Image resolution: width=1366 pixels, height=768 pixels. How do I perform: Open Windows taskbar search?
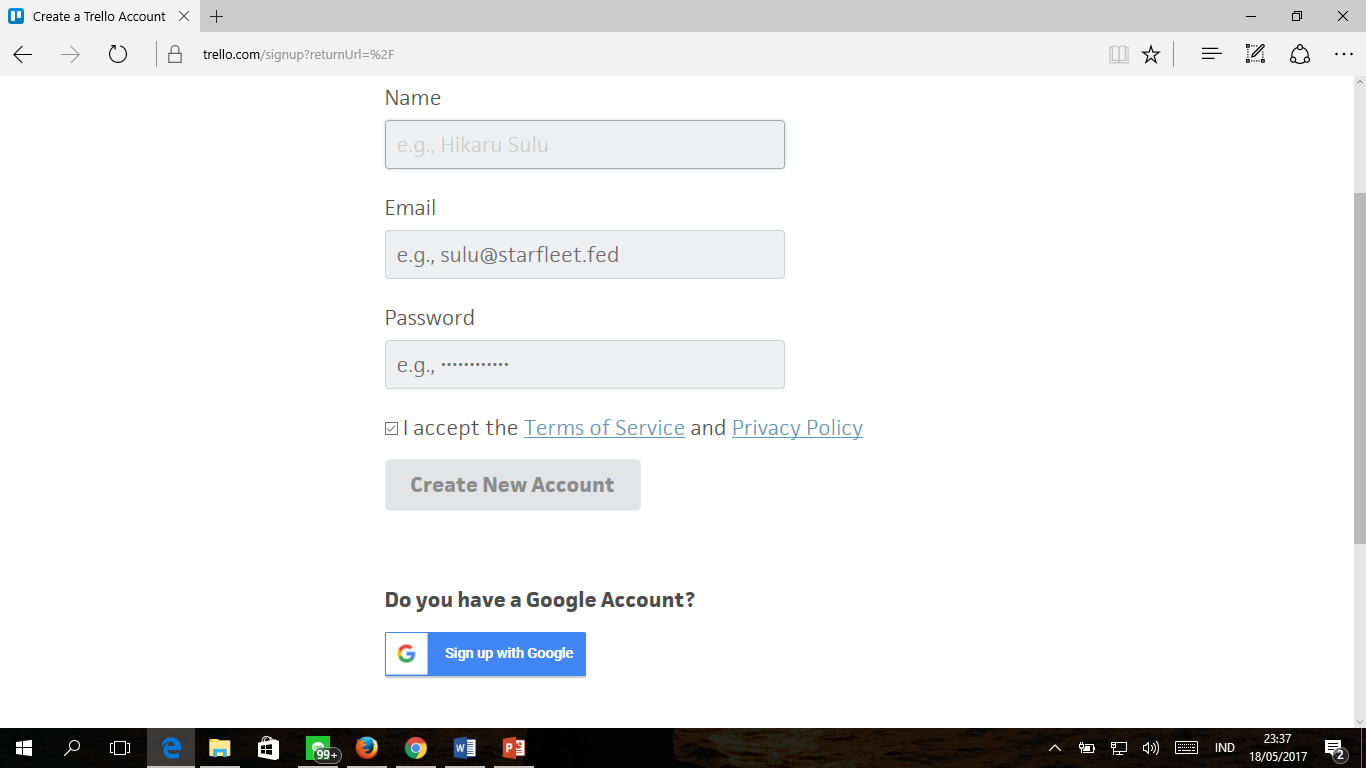point(72,748)
